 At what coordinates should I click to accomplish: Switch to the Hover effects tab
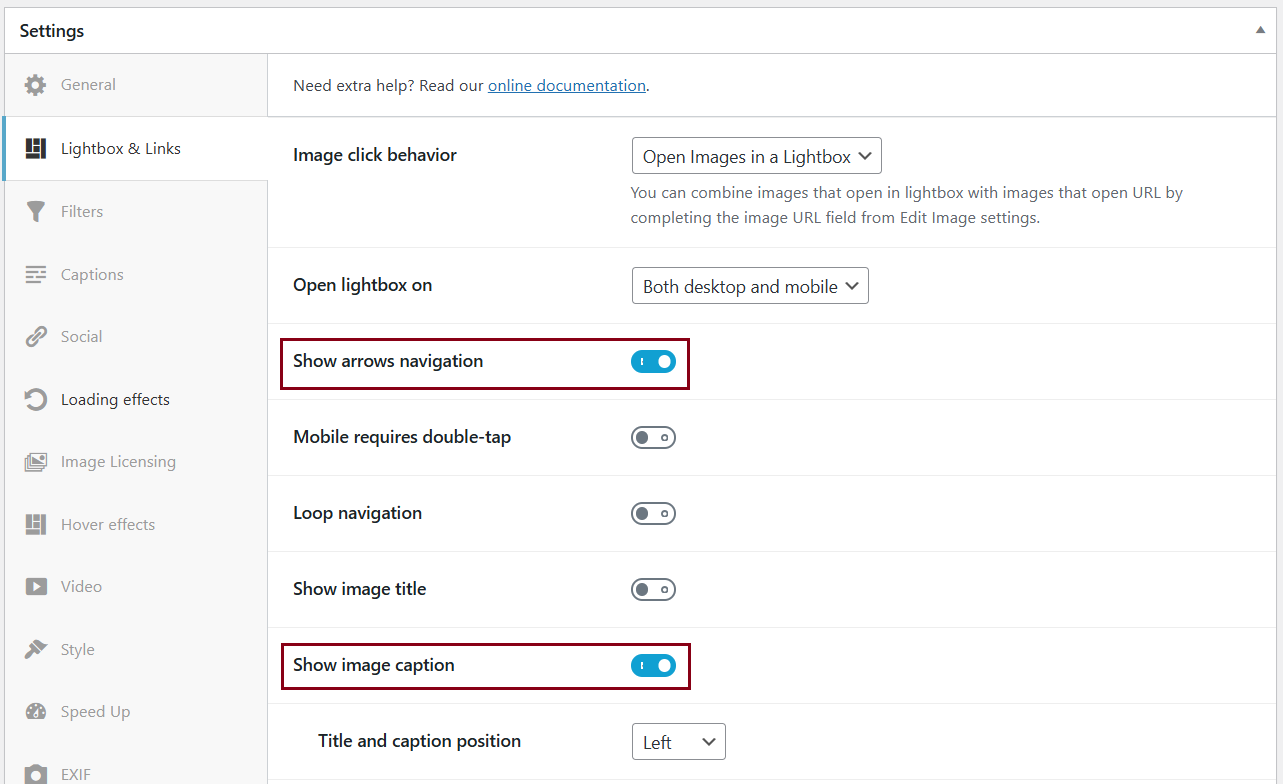pyautogui.click(x=107, y=524)
